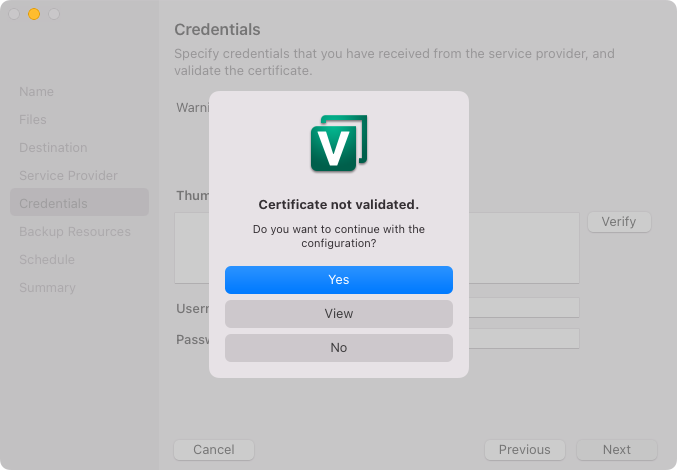Open the Backup Resources step
This screenshot has height=470, width=677.
coord(75,232)
